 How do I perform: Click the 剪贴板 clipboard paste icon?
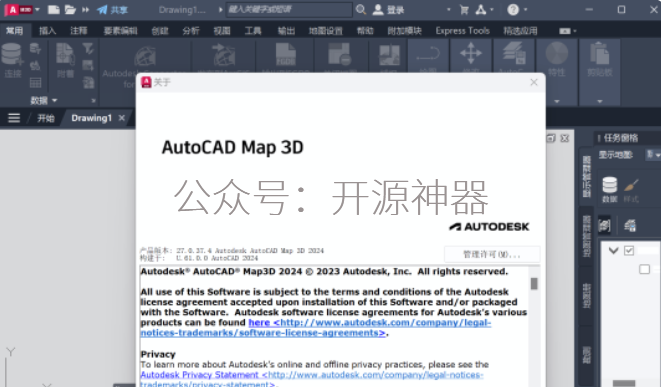click(x=599, y=54)
